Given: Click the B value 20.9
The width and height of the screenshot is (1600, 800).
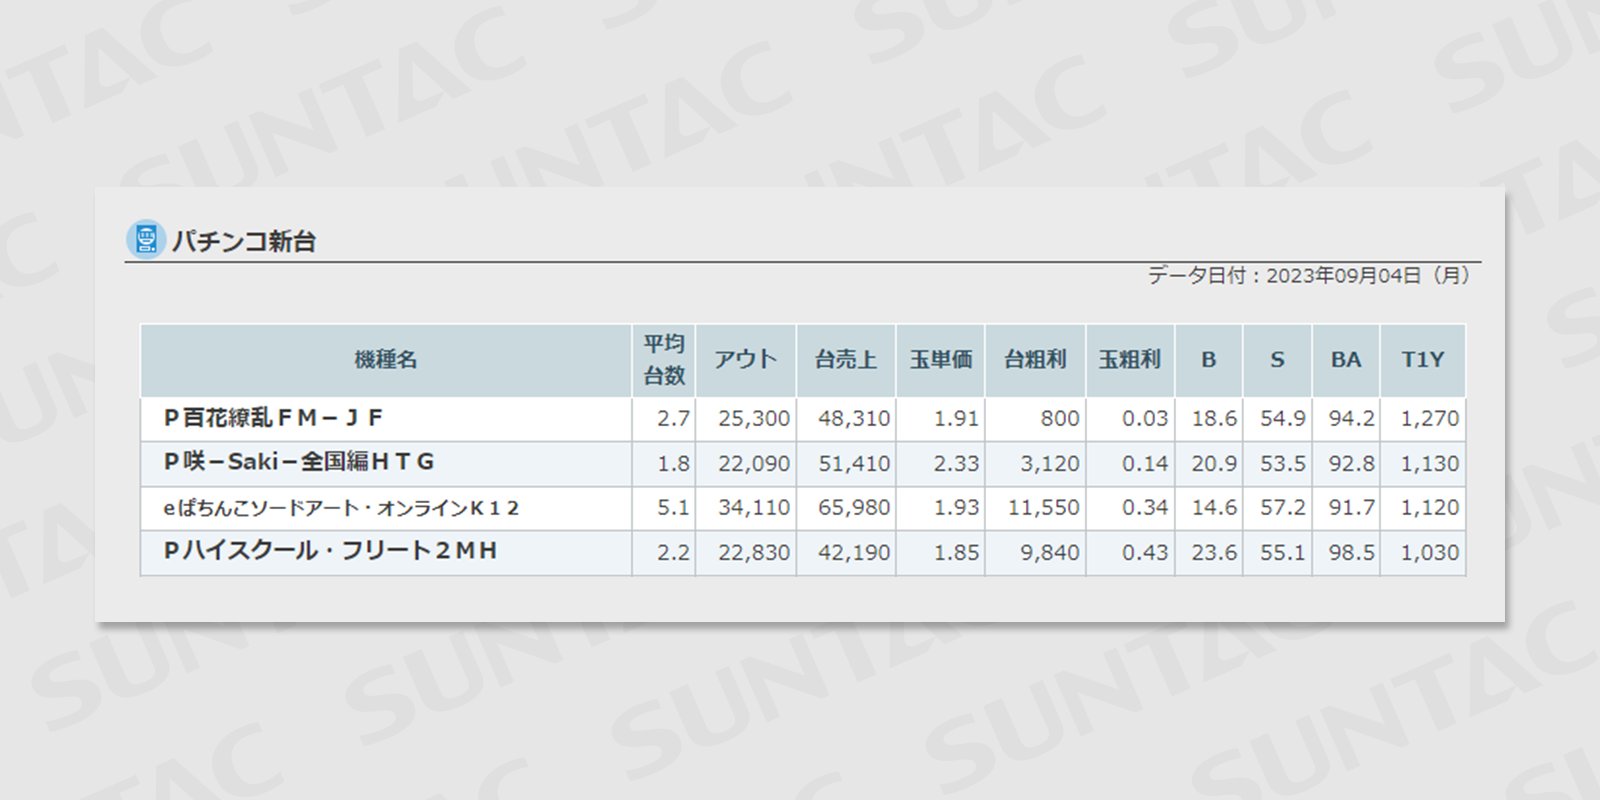Looking at the screenshot, I should [x=1214, y=464].
